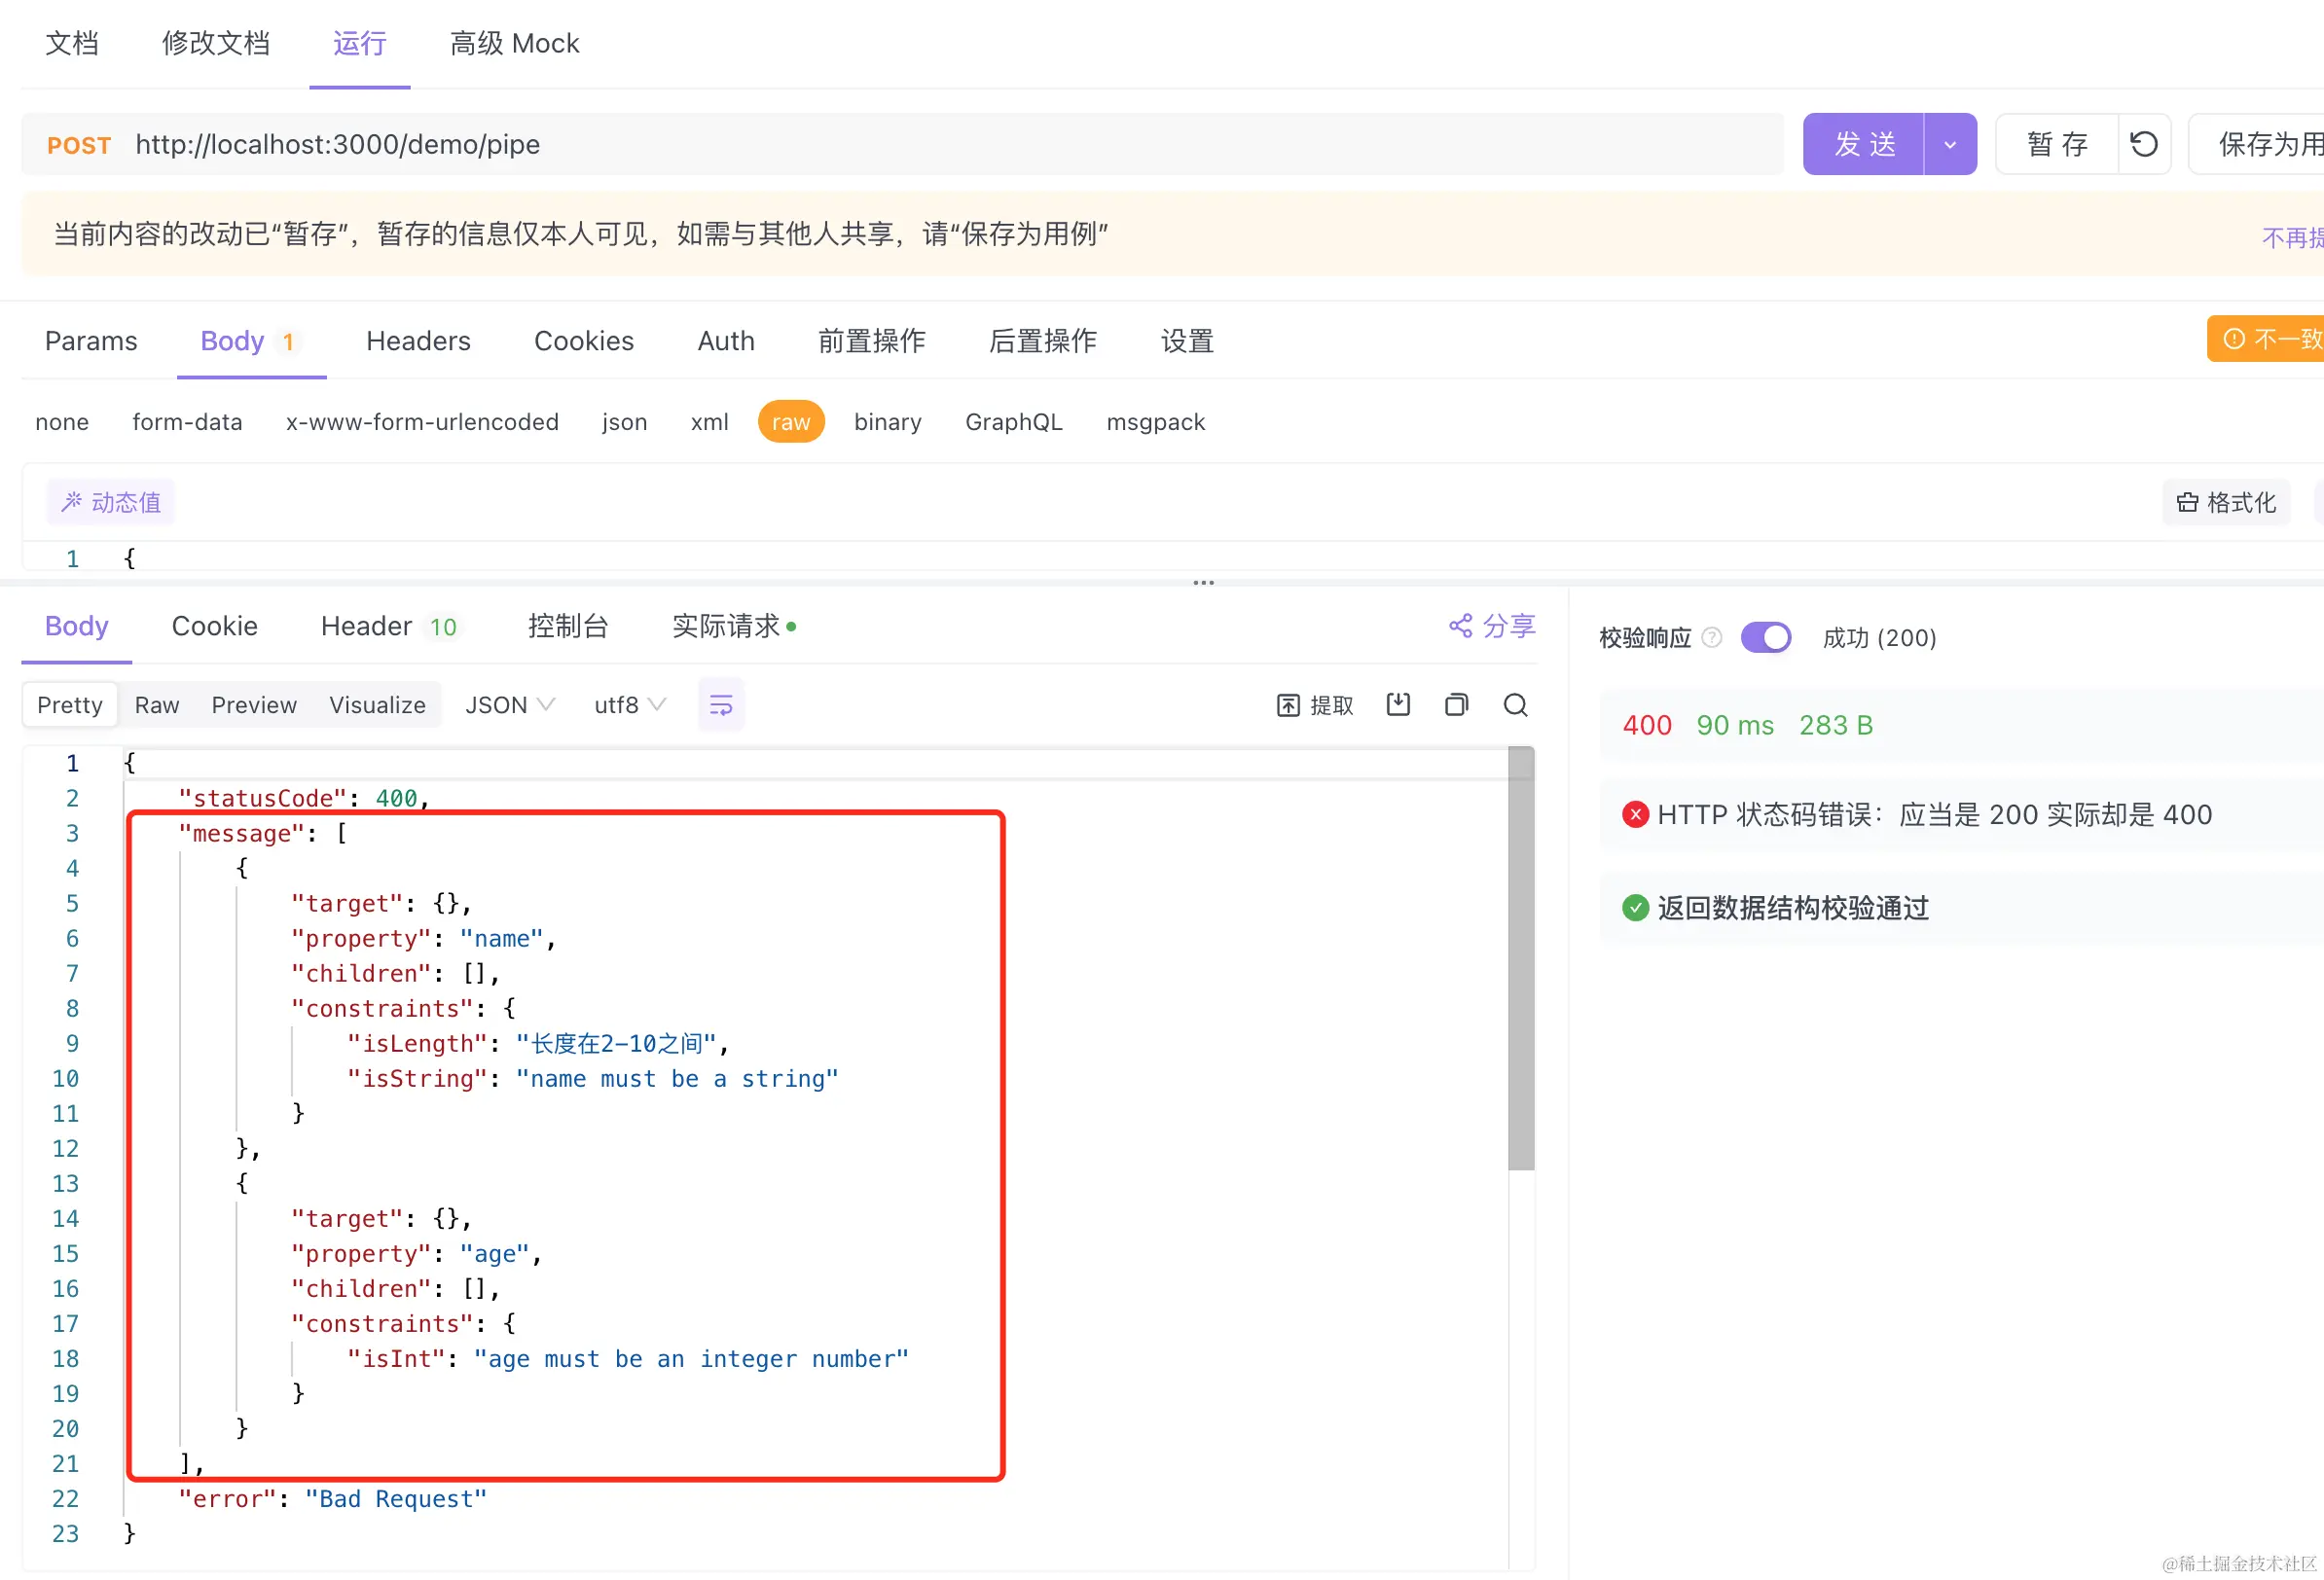
Task: Expand the JSON format dropdown
Action: point(509,705)
